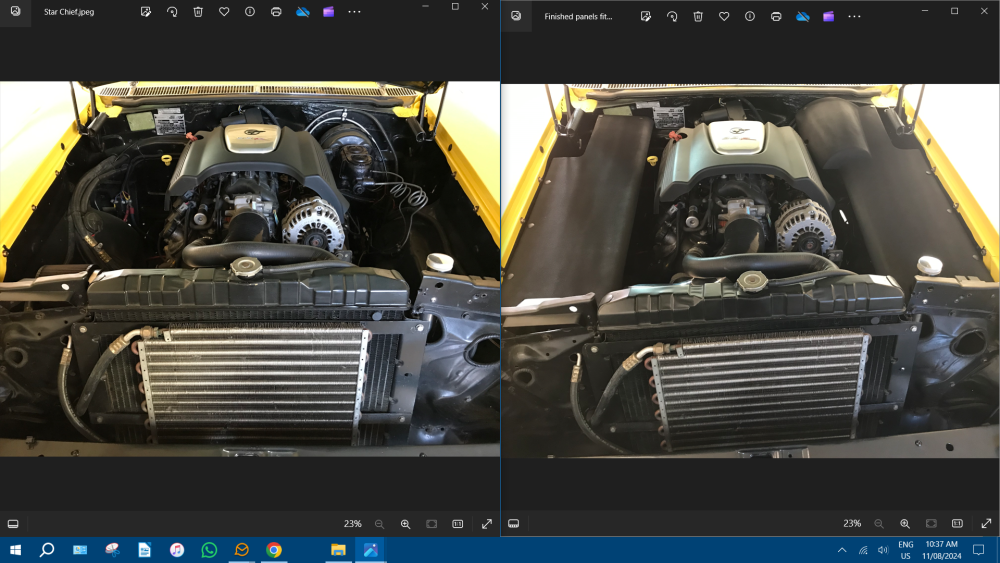Switch ENG US input language
Image resolution: width=1000 pixels, height=563 pixels.
(906, 550)
